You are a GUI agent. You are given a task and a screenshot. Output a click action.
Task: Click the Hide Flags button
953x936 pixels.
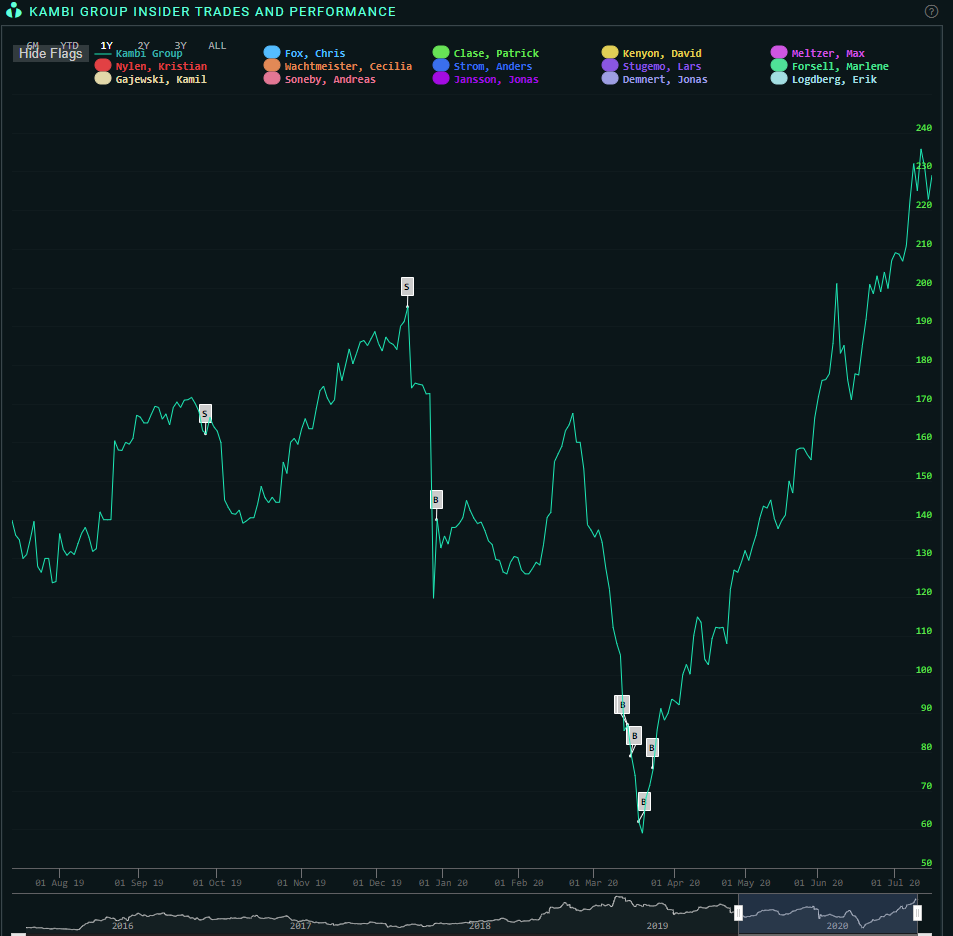point(51,54)
